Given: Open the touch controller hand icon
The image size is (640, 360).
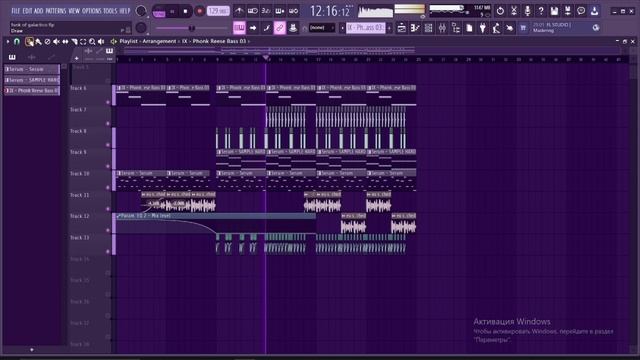Looking at the screenshot, I should (509, 28).
